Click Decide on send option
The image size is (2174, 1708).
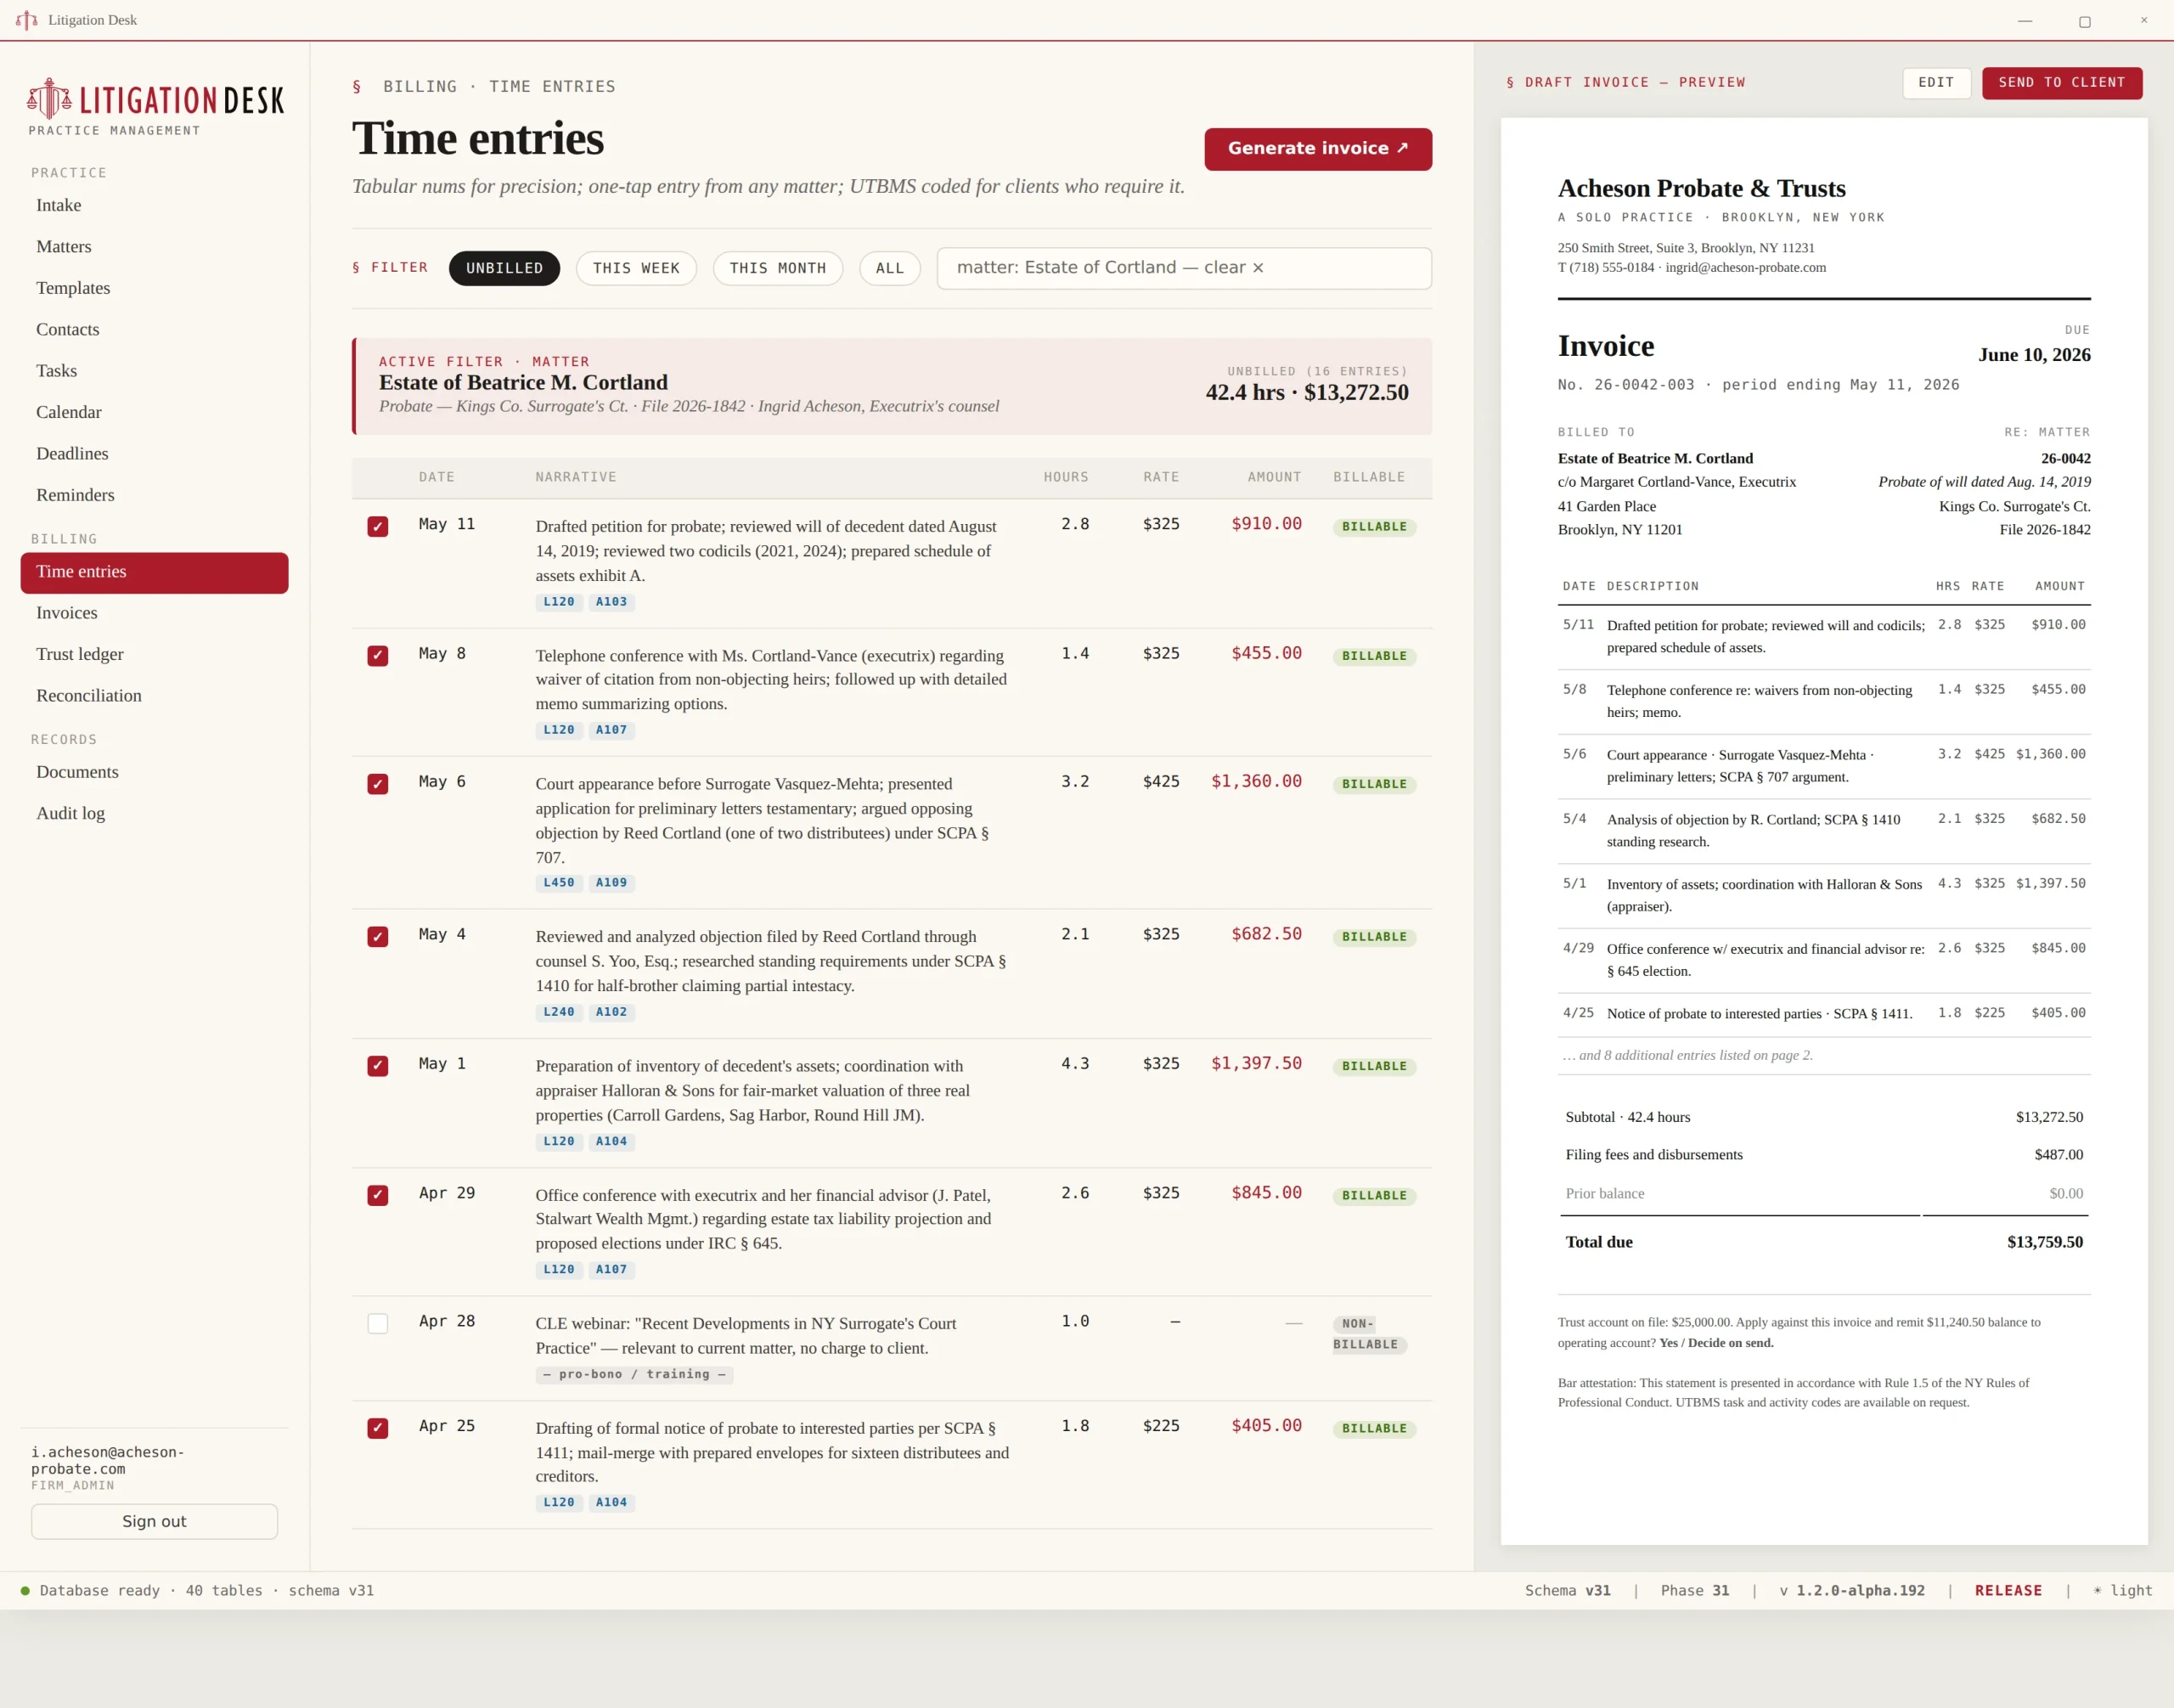click(x=1731, y=1343)
